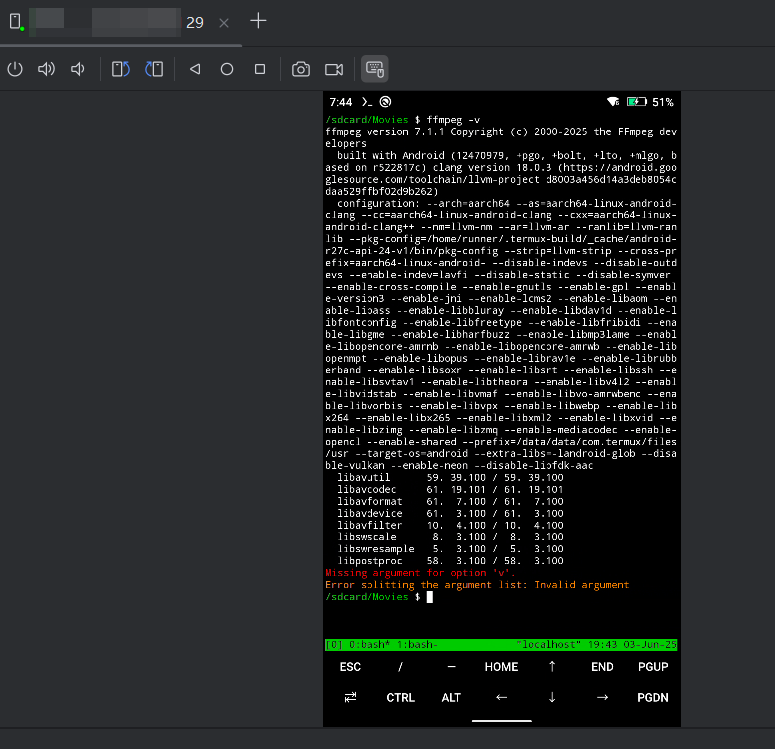Click '"localhost" 19:43 03-Jun-25' in tmux bar

click(596, 645)
